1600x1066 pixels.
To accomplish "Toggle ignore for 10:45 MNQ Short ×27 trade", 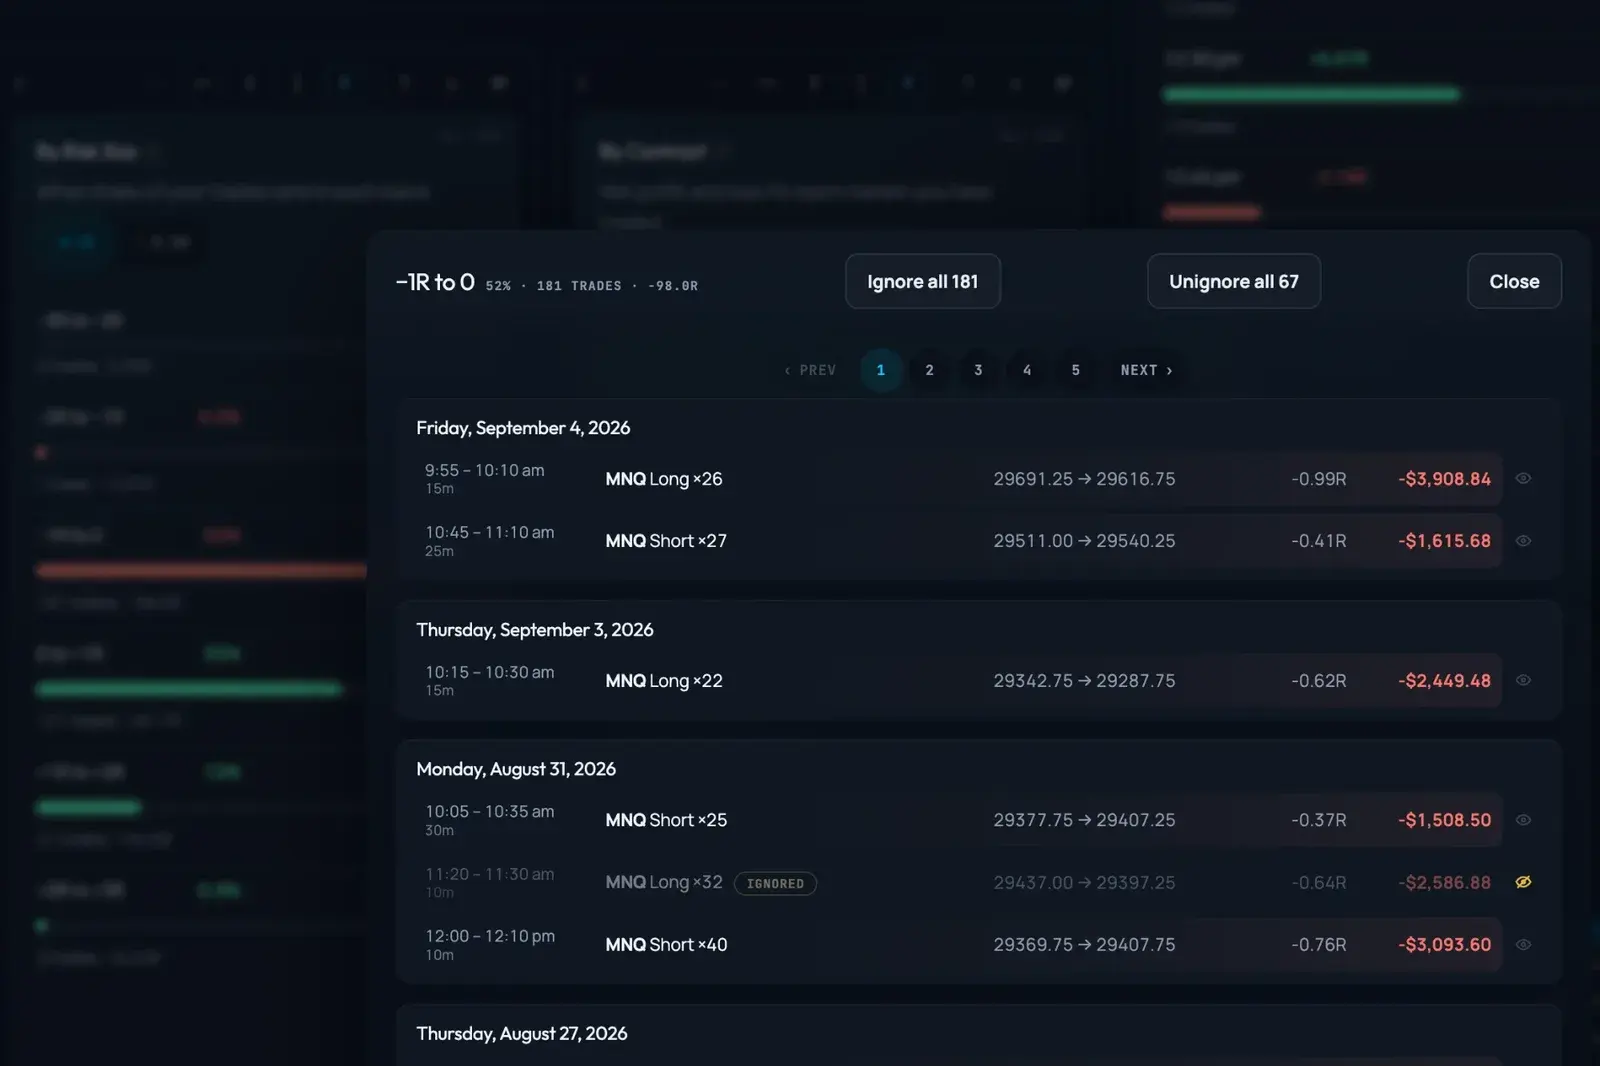I will click(1523, 541).
